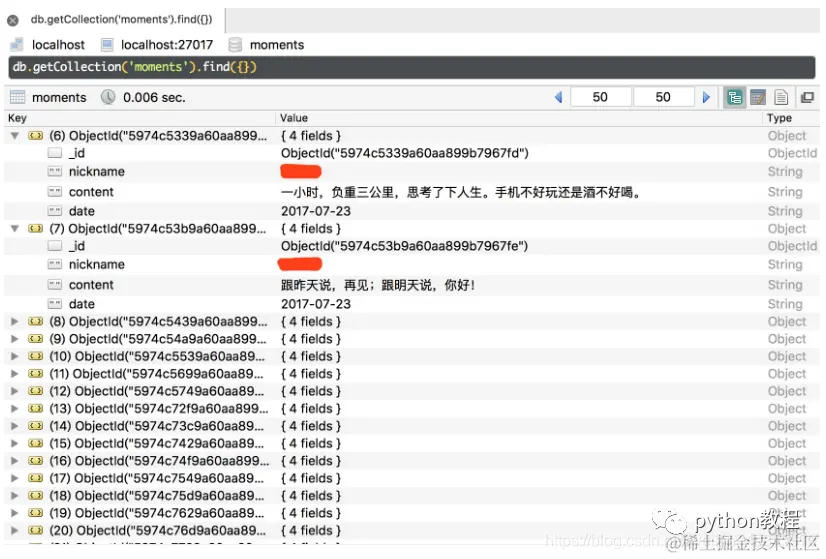Screen dimensions: 826x559
Task: Edit the skip value field showing 50
Action: [601, 97]
